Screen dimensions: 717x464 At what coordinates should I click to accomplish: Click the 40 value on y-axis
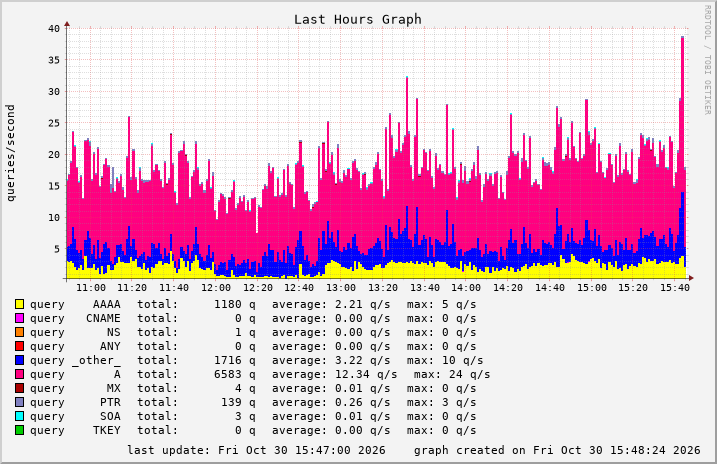(x=54, y=29)
